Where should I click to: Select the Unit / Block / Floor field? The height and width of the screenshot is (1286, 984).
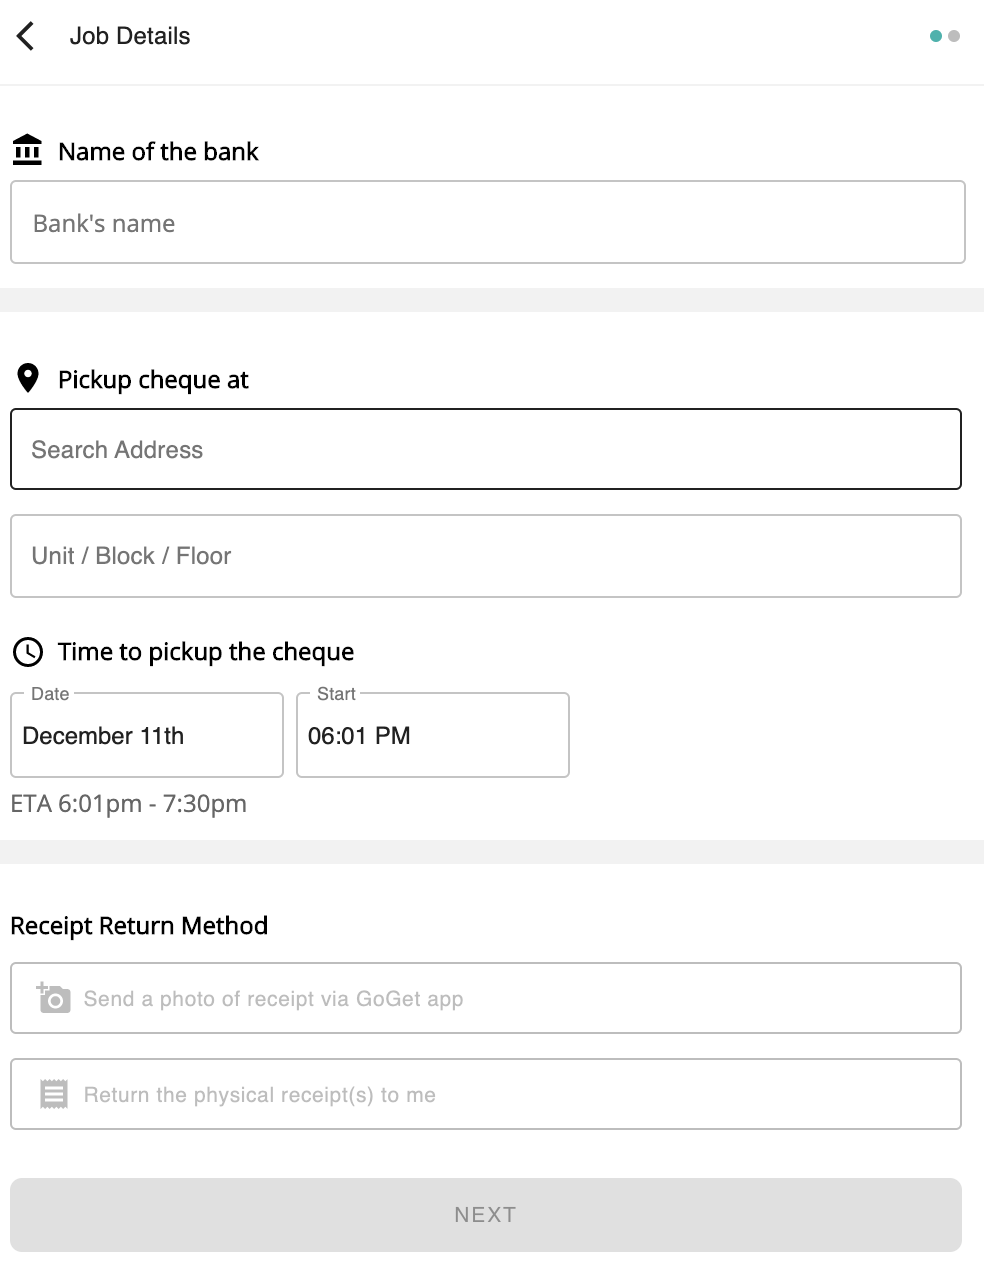point(486,556)
